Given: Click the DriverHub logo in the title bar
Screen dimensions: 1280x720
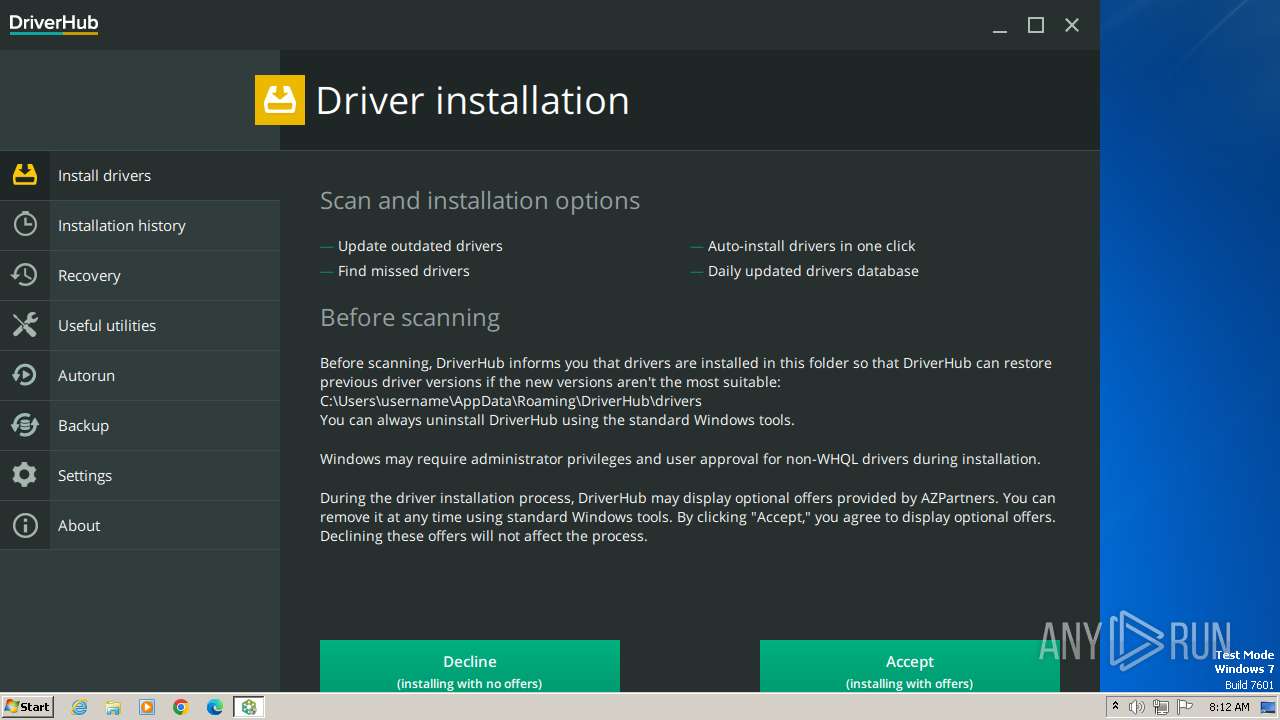Looking at the screenshot, I should coord(54,24).
